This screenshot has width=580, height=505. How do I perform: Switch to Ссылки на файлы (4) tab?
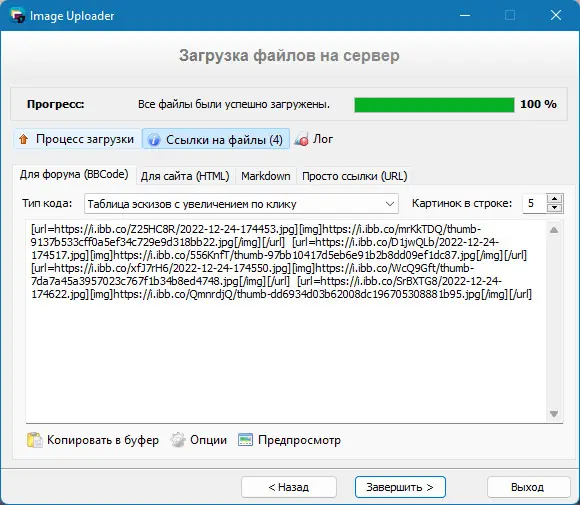click(x=216, y=139)
